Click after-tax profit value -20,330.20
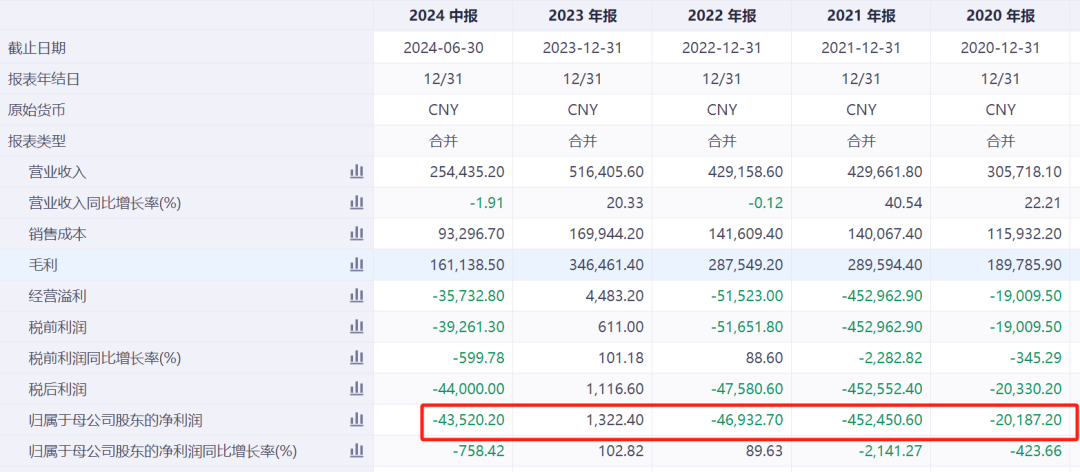The width and height of the screenshot is (1080, 472). 1024,389
